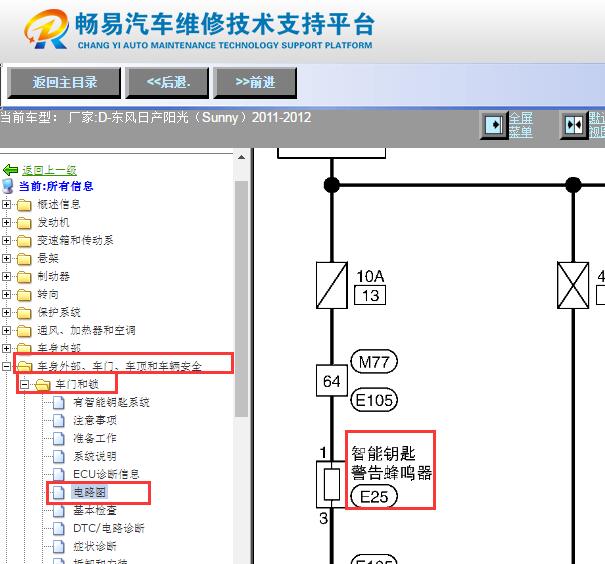Open the 有智能钥匙系统 document
This screenshot has width=605, height=564.
click(111, 402)
